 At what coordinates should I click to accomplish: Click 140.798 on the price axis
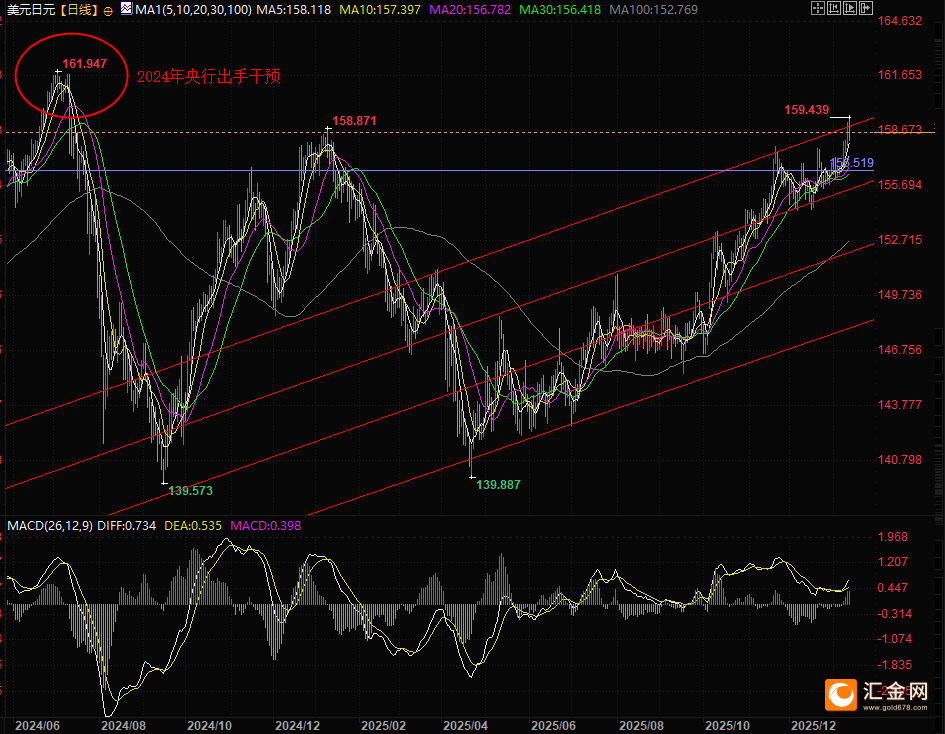click(x=899, y=460)
